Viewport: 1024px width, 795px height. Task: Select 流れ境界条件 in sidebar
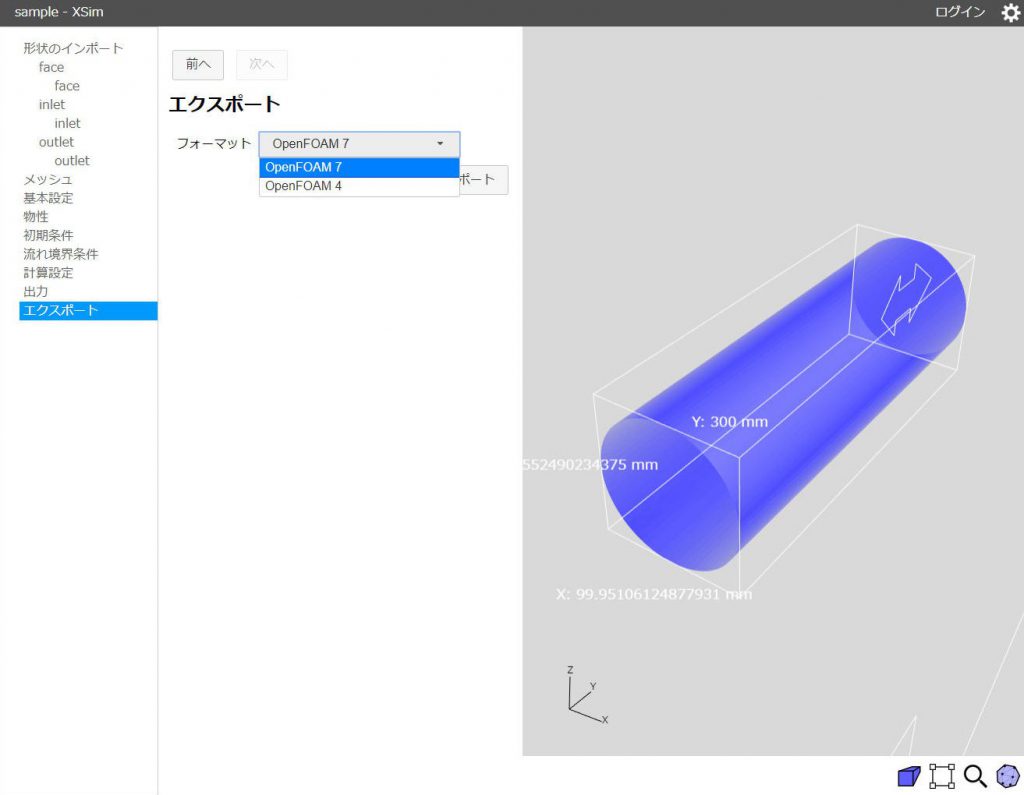click(61, 254)
